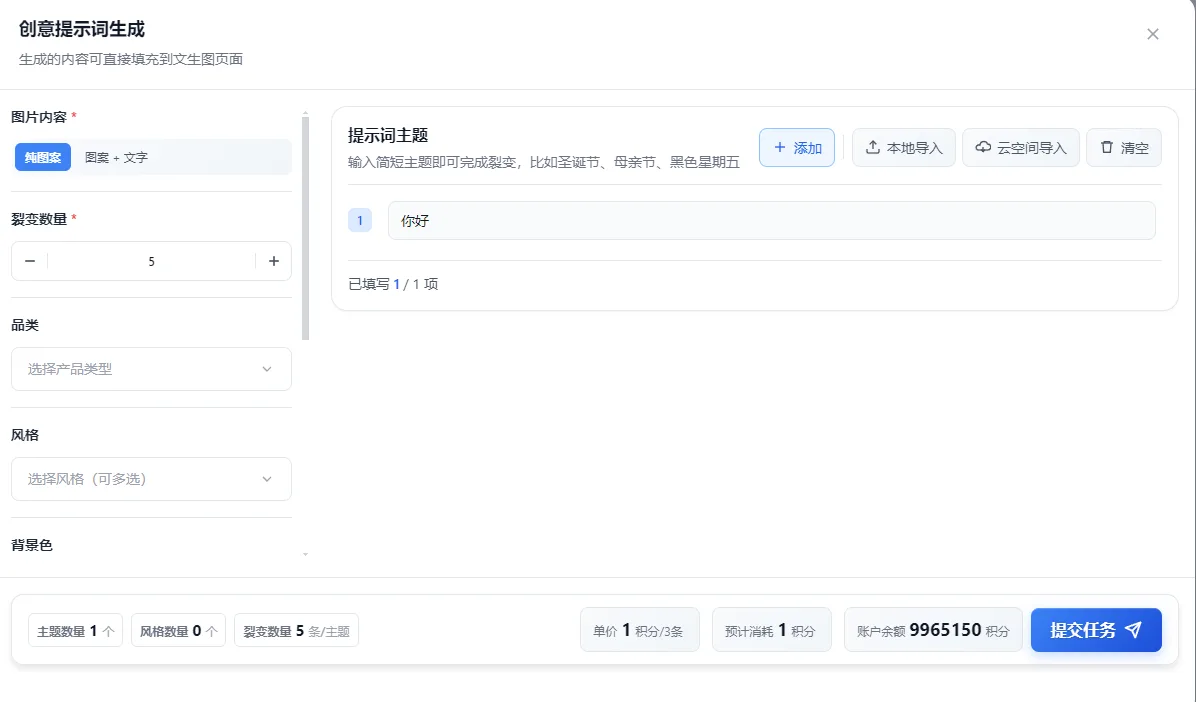Image resolution: width=1196 pixels, height=702 pixels.
Task: Click the 裂变数量 number field showing 5
Action: point(151,261)
